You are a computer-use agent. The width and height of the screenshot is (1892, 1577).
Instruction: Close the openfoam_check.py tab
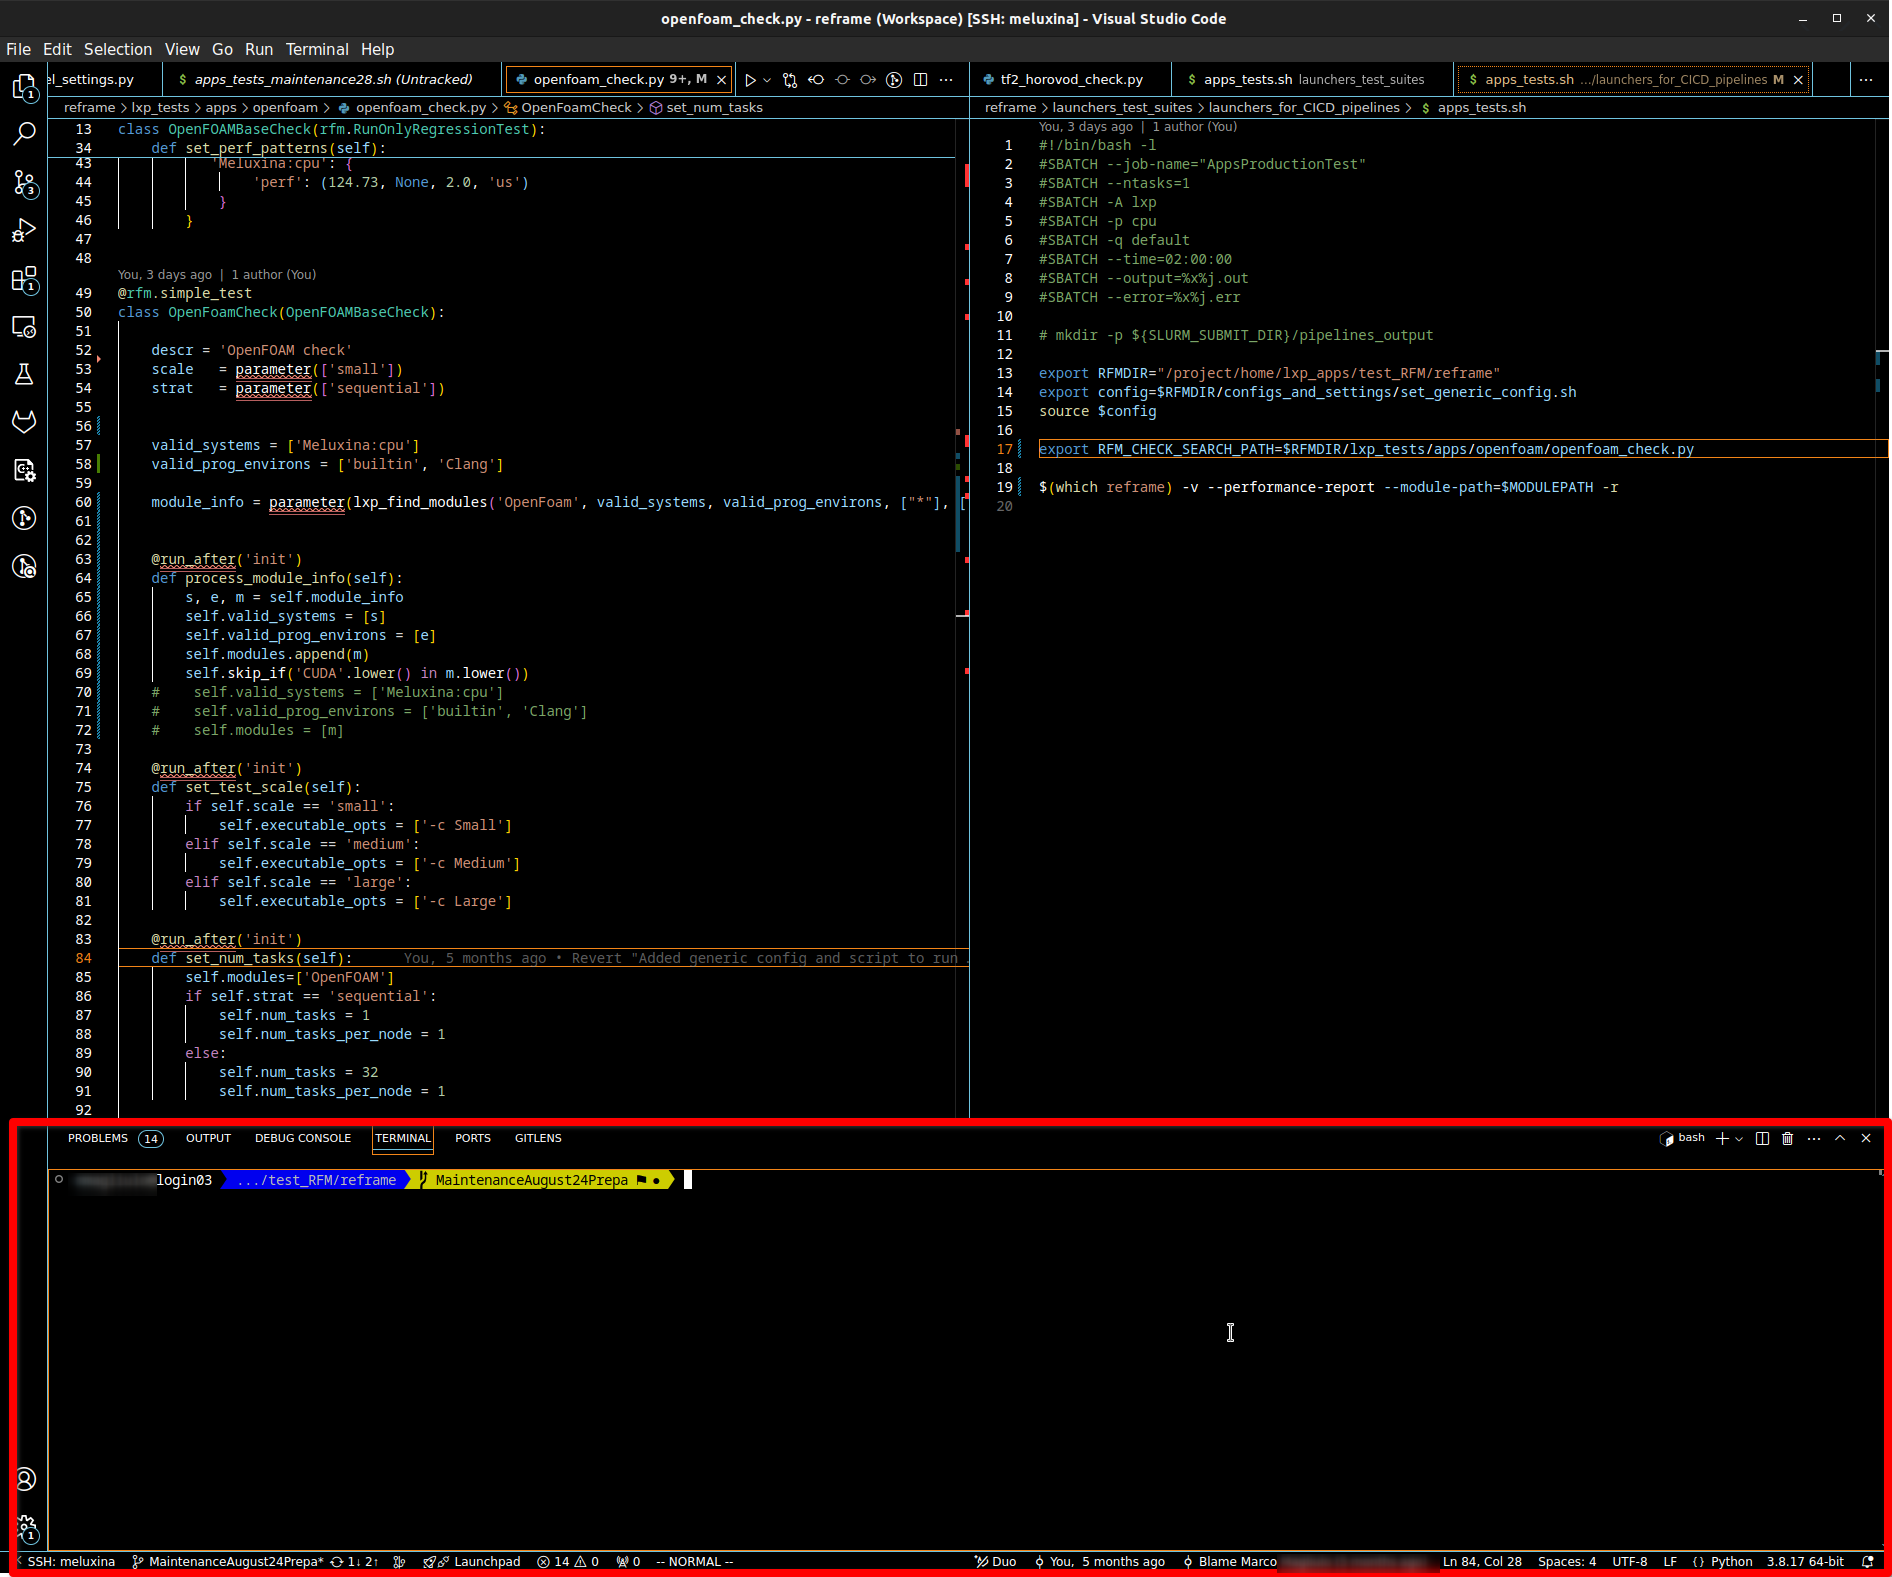(721, 80)
